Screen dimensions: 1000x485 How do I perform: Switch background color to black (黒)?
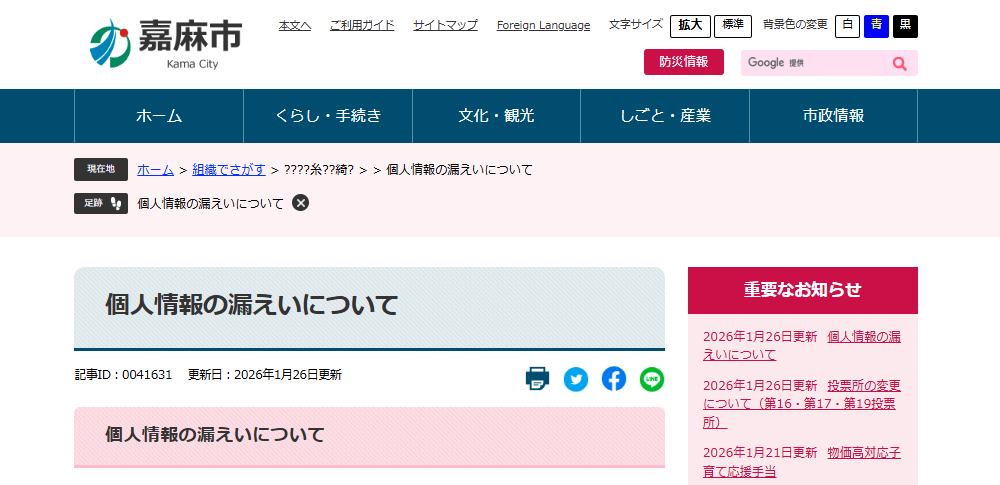[x=905, y=26]
